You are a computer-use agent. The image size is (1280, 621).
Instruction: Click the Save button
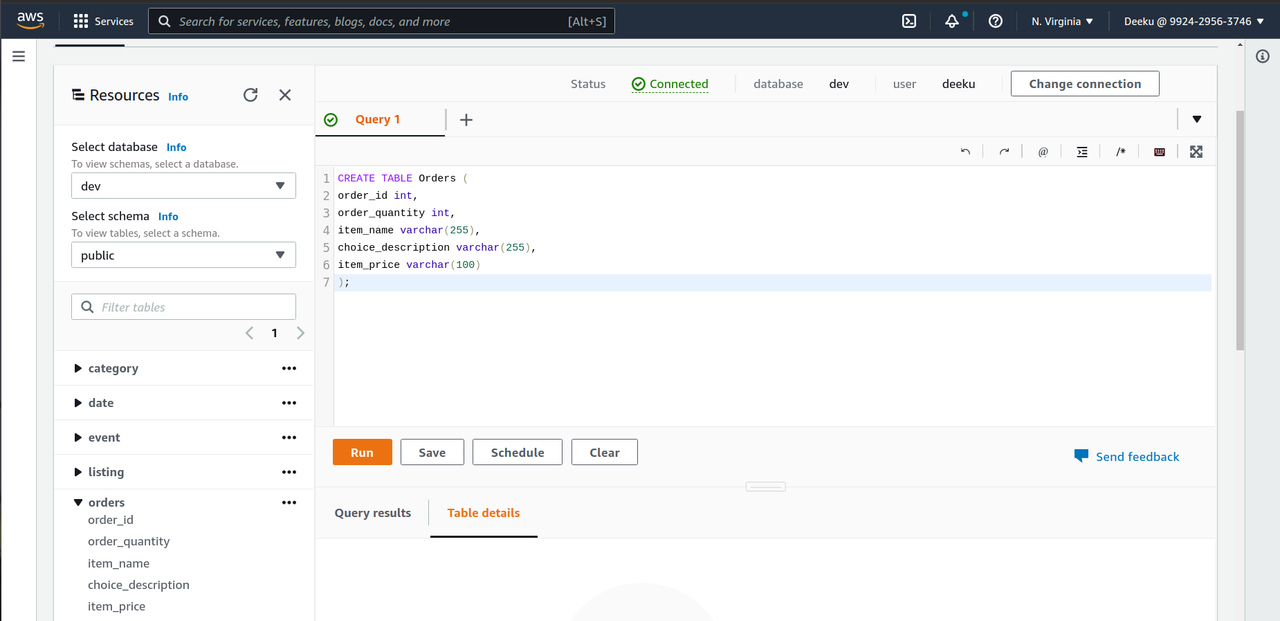[x=432, y=452]
